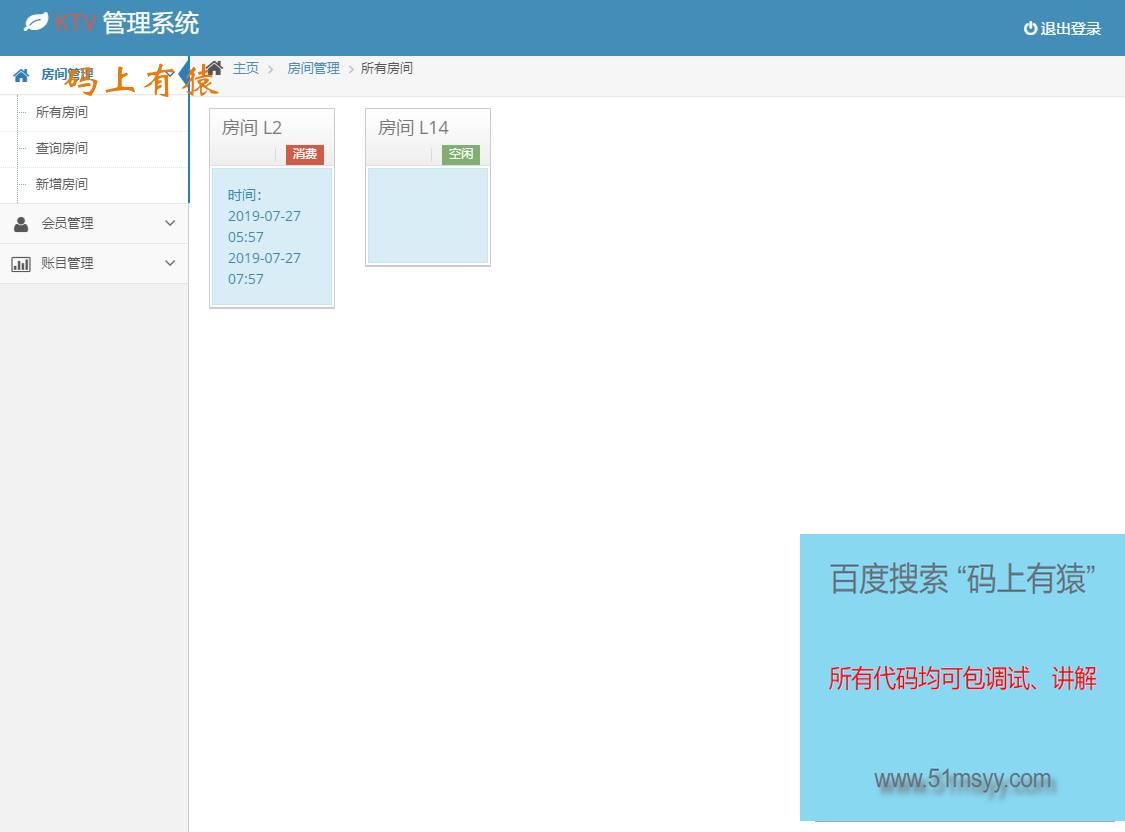Click the home icon beside 房间管理 in sidebar
The height and width of the screenshot is (832, 1125).
click(20, 75)
